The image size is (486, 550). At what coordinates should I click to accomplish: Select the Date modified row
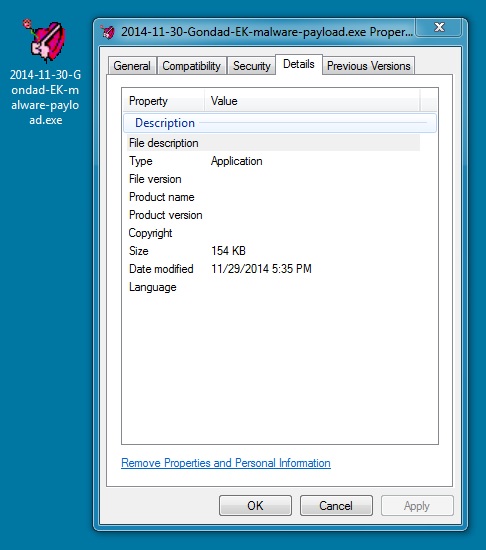pos(274,269)
